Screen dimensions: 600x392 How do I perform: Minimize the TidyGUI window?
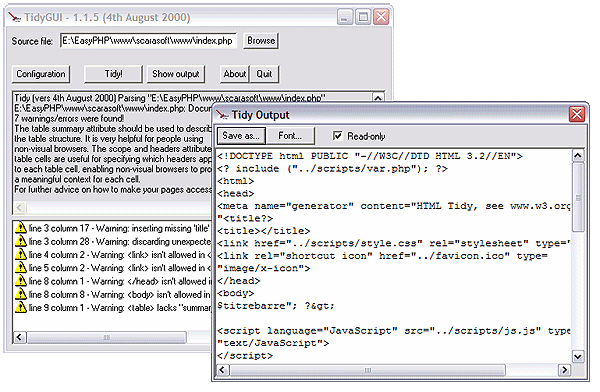pos(344,17)
